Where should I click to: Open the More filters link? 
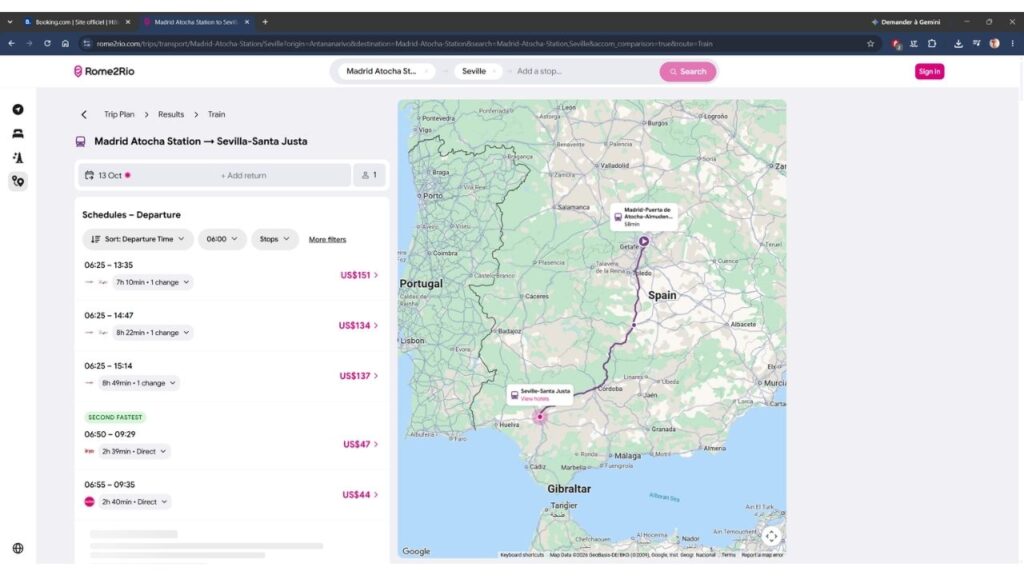coord(327,240)
